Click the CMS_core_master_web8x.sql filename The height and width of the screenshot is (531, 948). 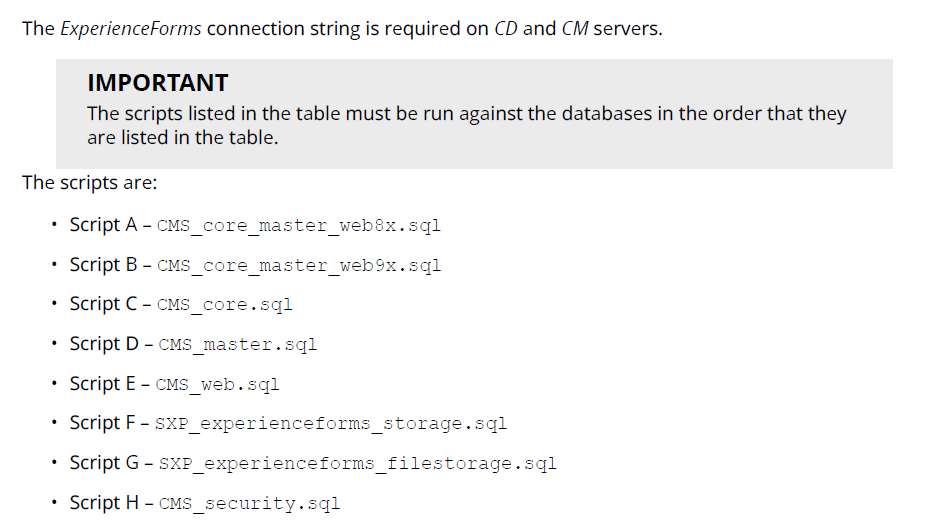[299, 226]
